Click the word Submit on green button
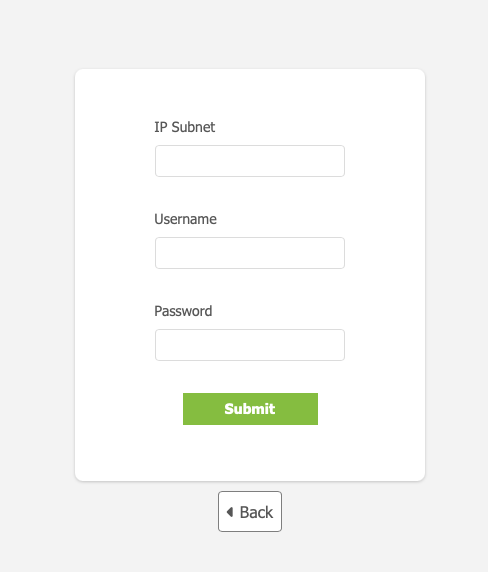The height and width of the screenshot is (572, 488). click(x=250, y=409)
